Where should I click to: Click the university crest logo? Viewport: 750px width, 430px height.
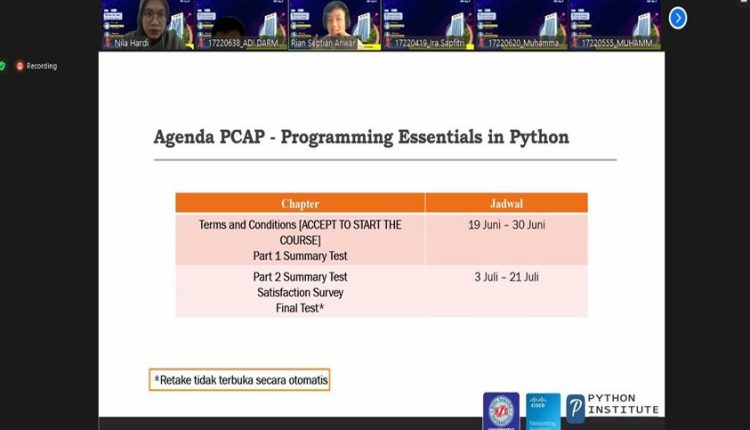pyautogui.click(x=501, y=411)
